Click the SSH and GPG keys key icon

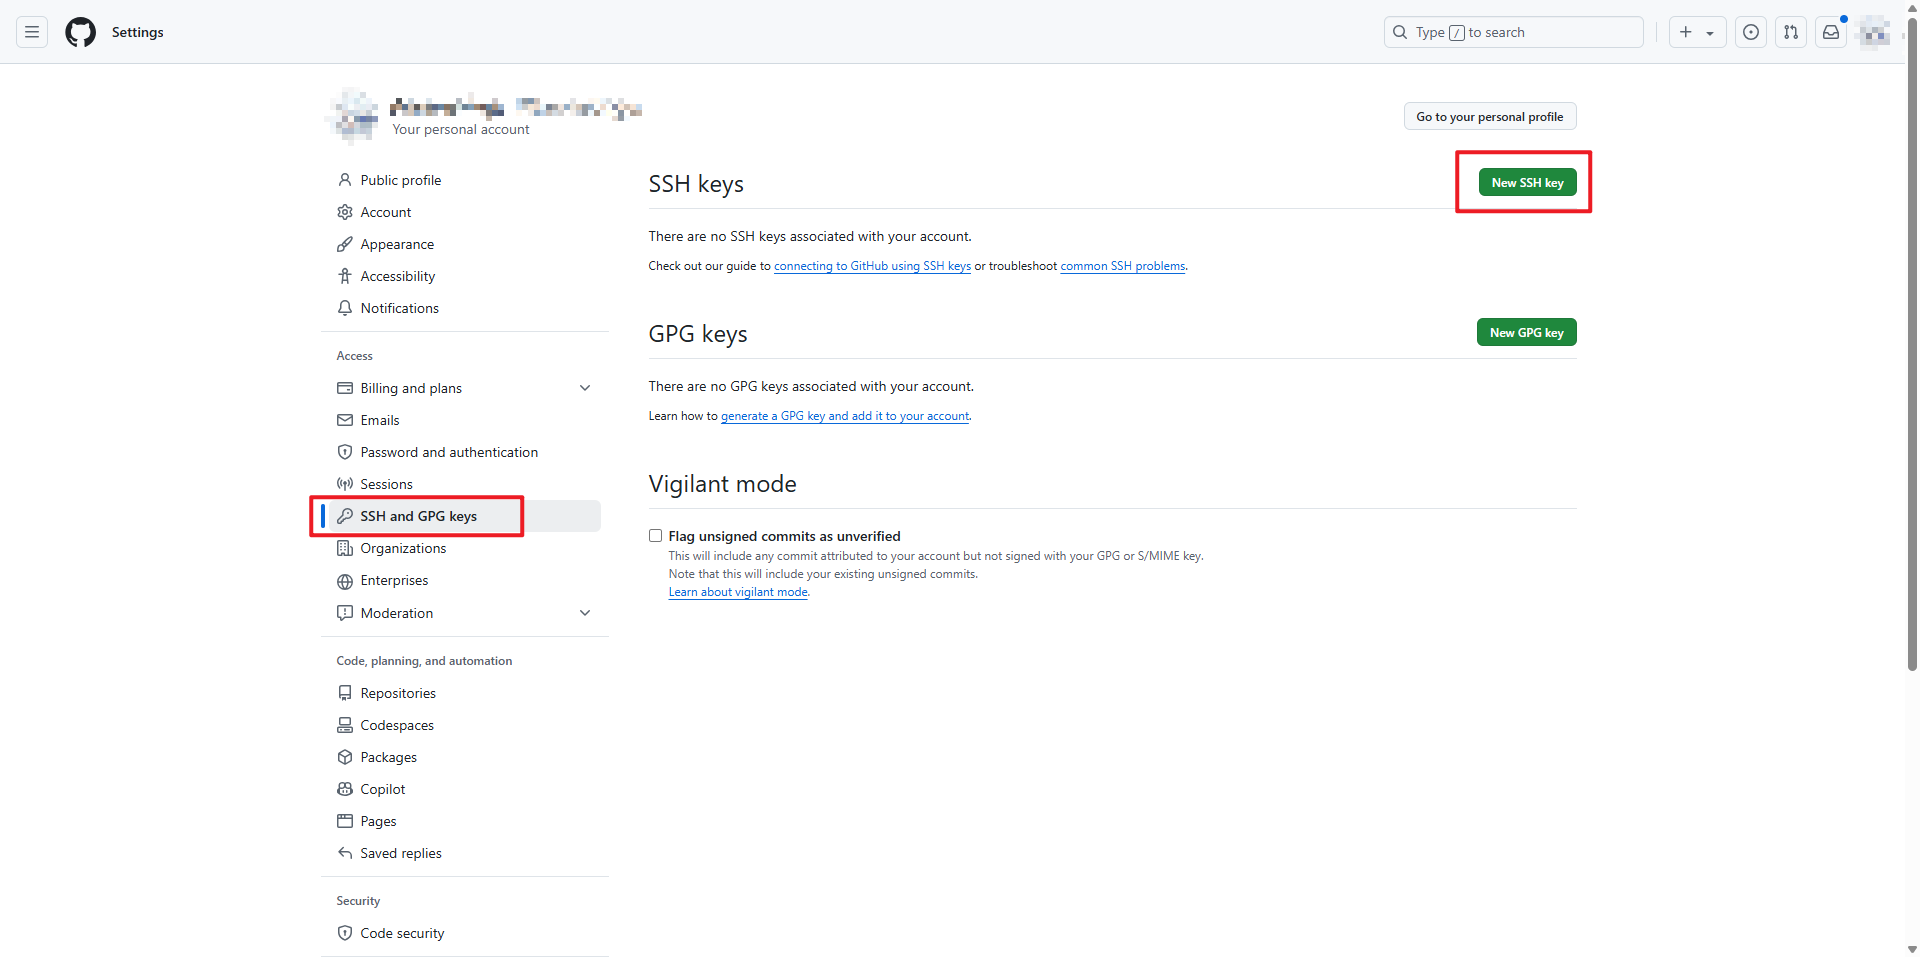click(345, 516)
